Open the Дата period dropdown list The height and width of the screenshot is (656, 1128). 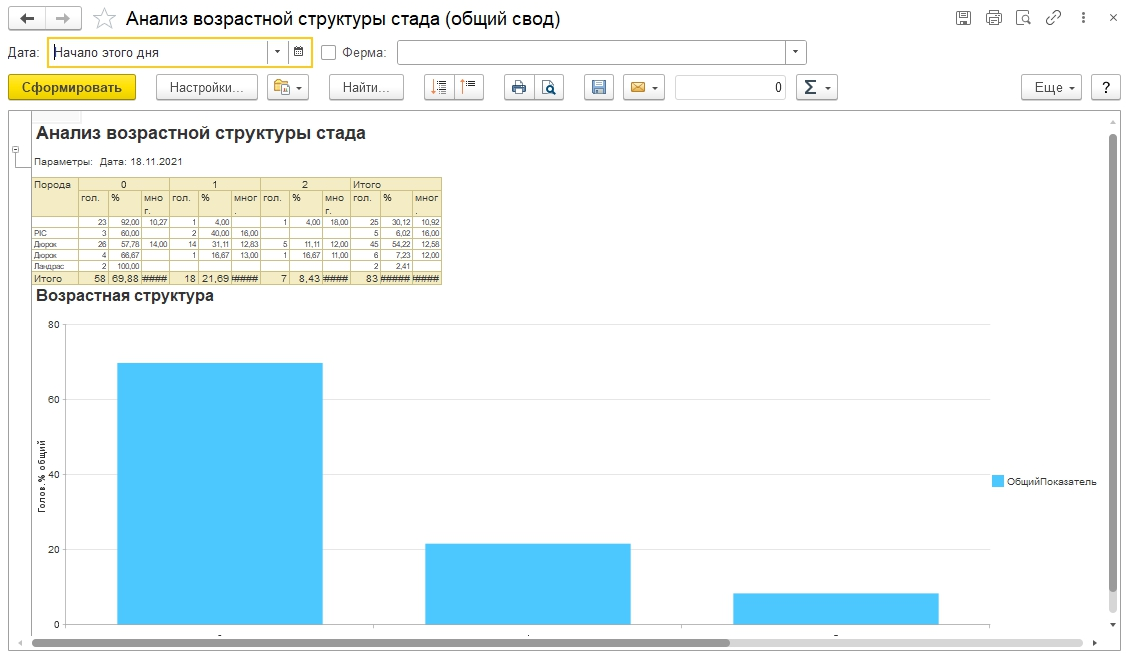pos(276,52)
